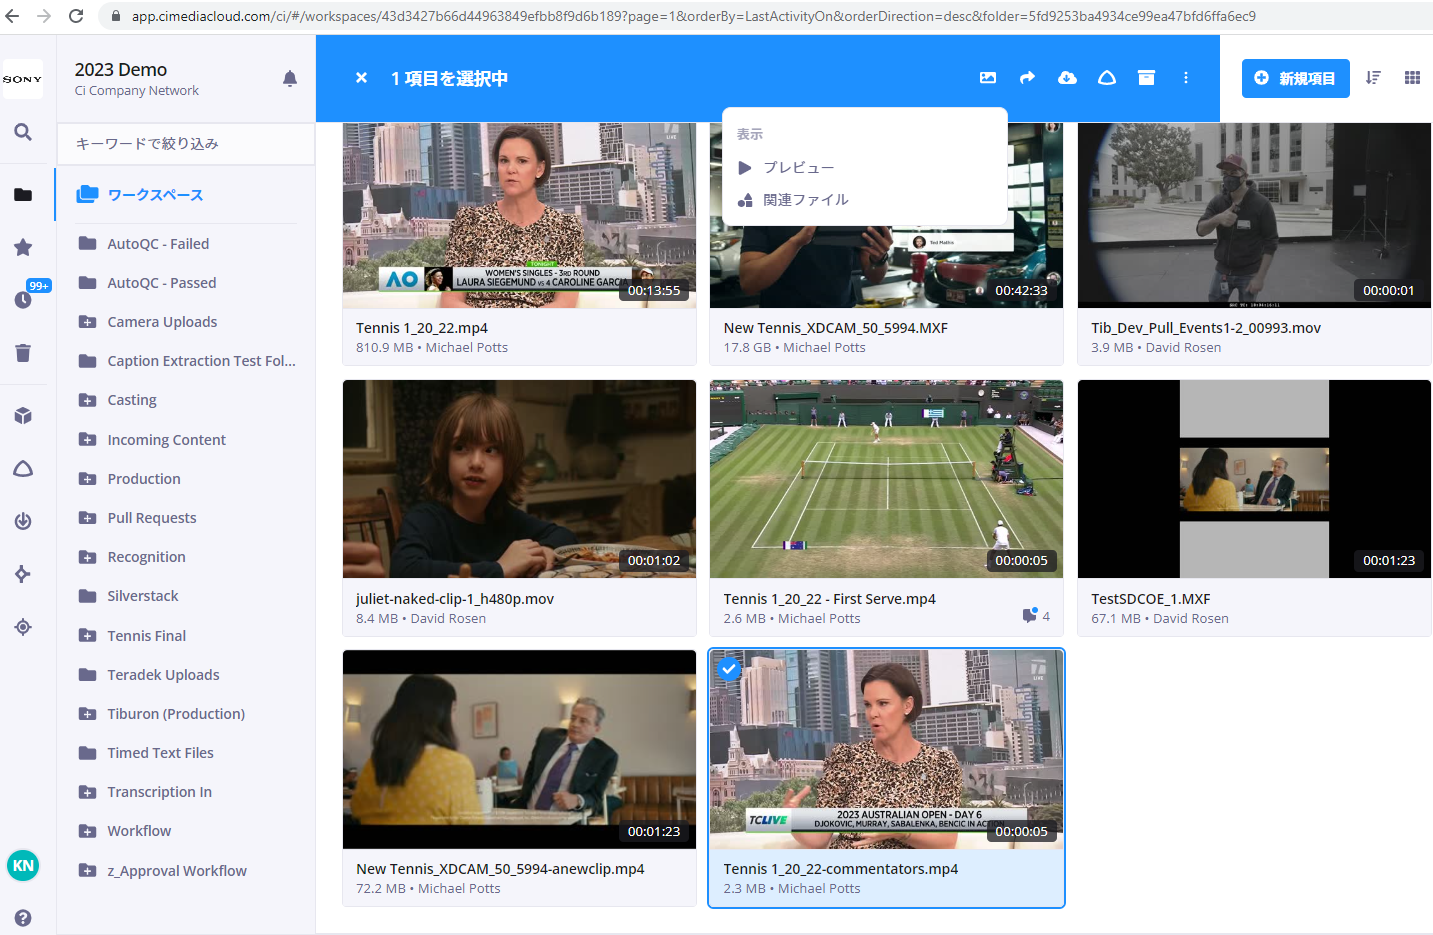Open the Silverstack folder
The height and width of the screenshot is (935, 1433).
(143, 596)
